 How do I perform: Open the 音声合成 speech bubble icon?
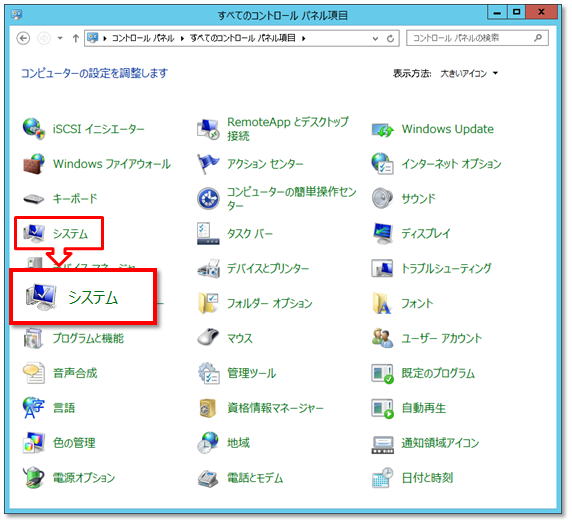tap(34, 373)
